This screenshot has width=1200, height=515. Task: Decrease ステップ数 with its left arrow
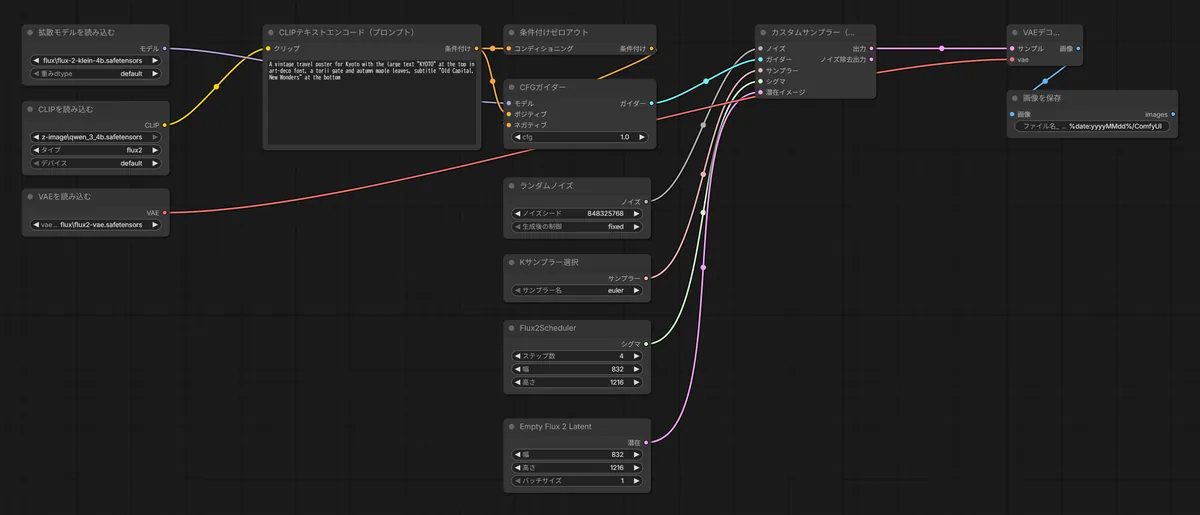(x=518, y=356)
